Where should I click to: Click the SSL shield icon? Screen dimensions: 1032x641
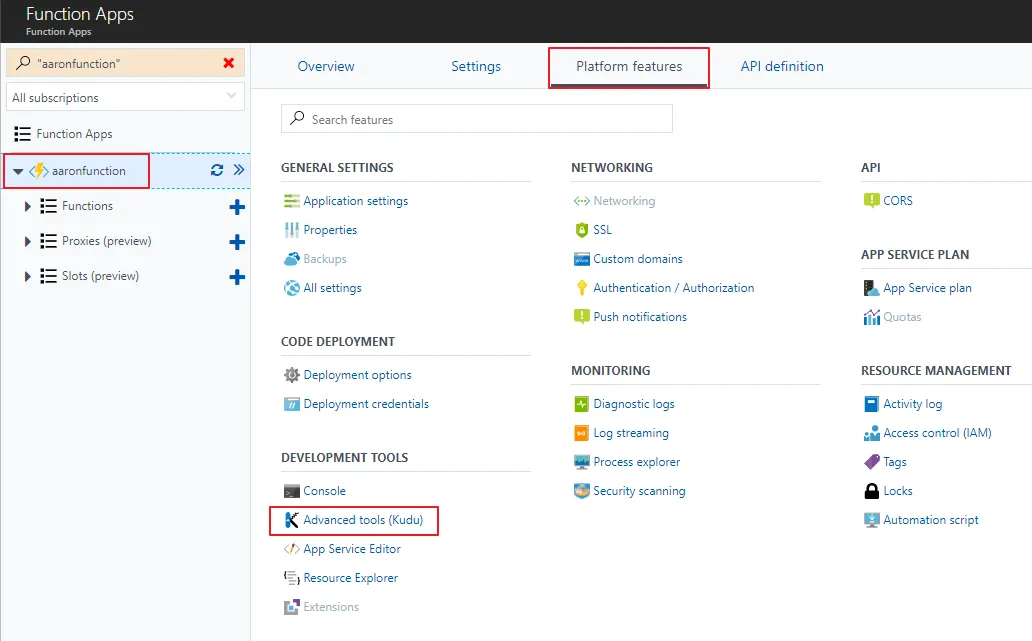tap(582, 230)
